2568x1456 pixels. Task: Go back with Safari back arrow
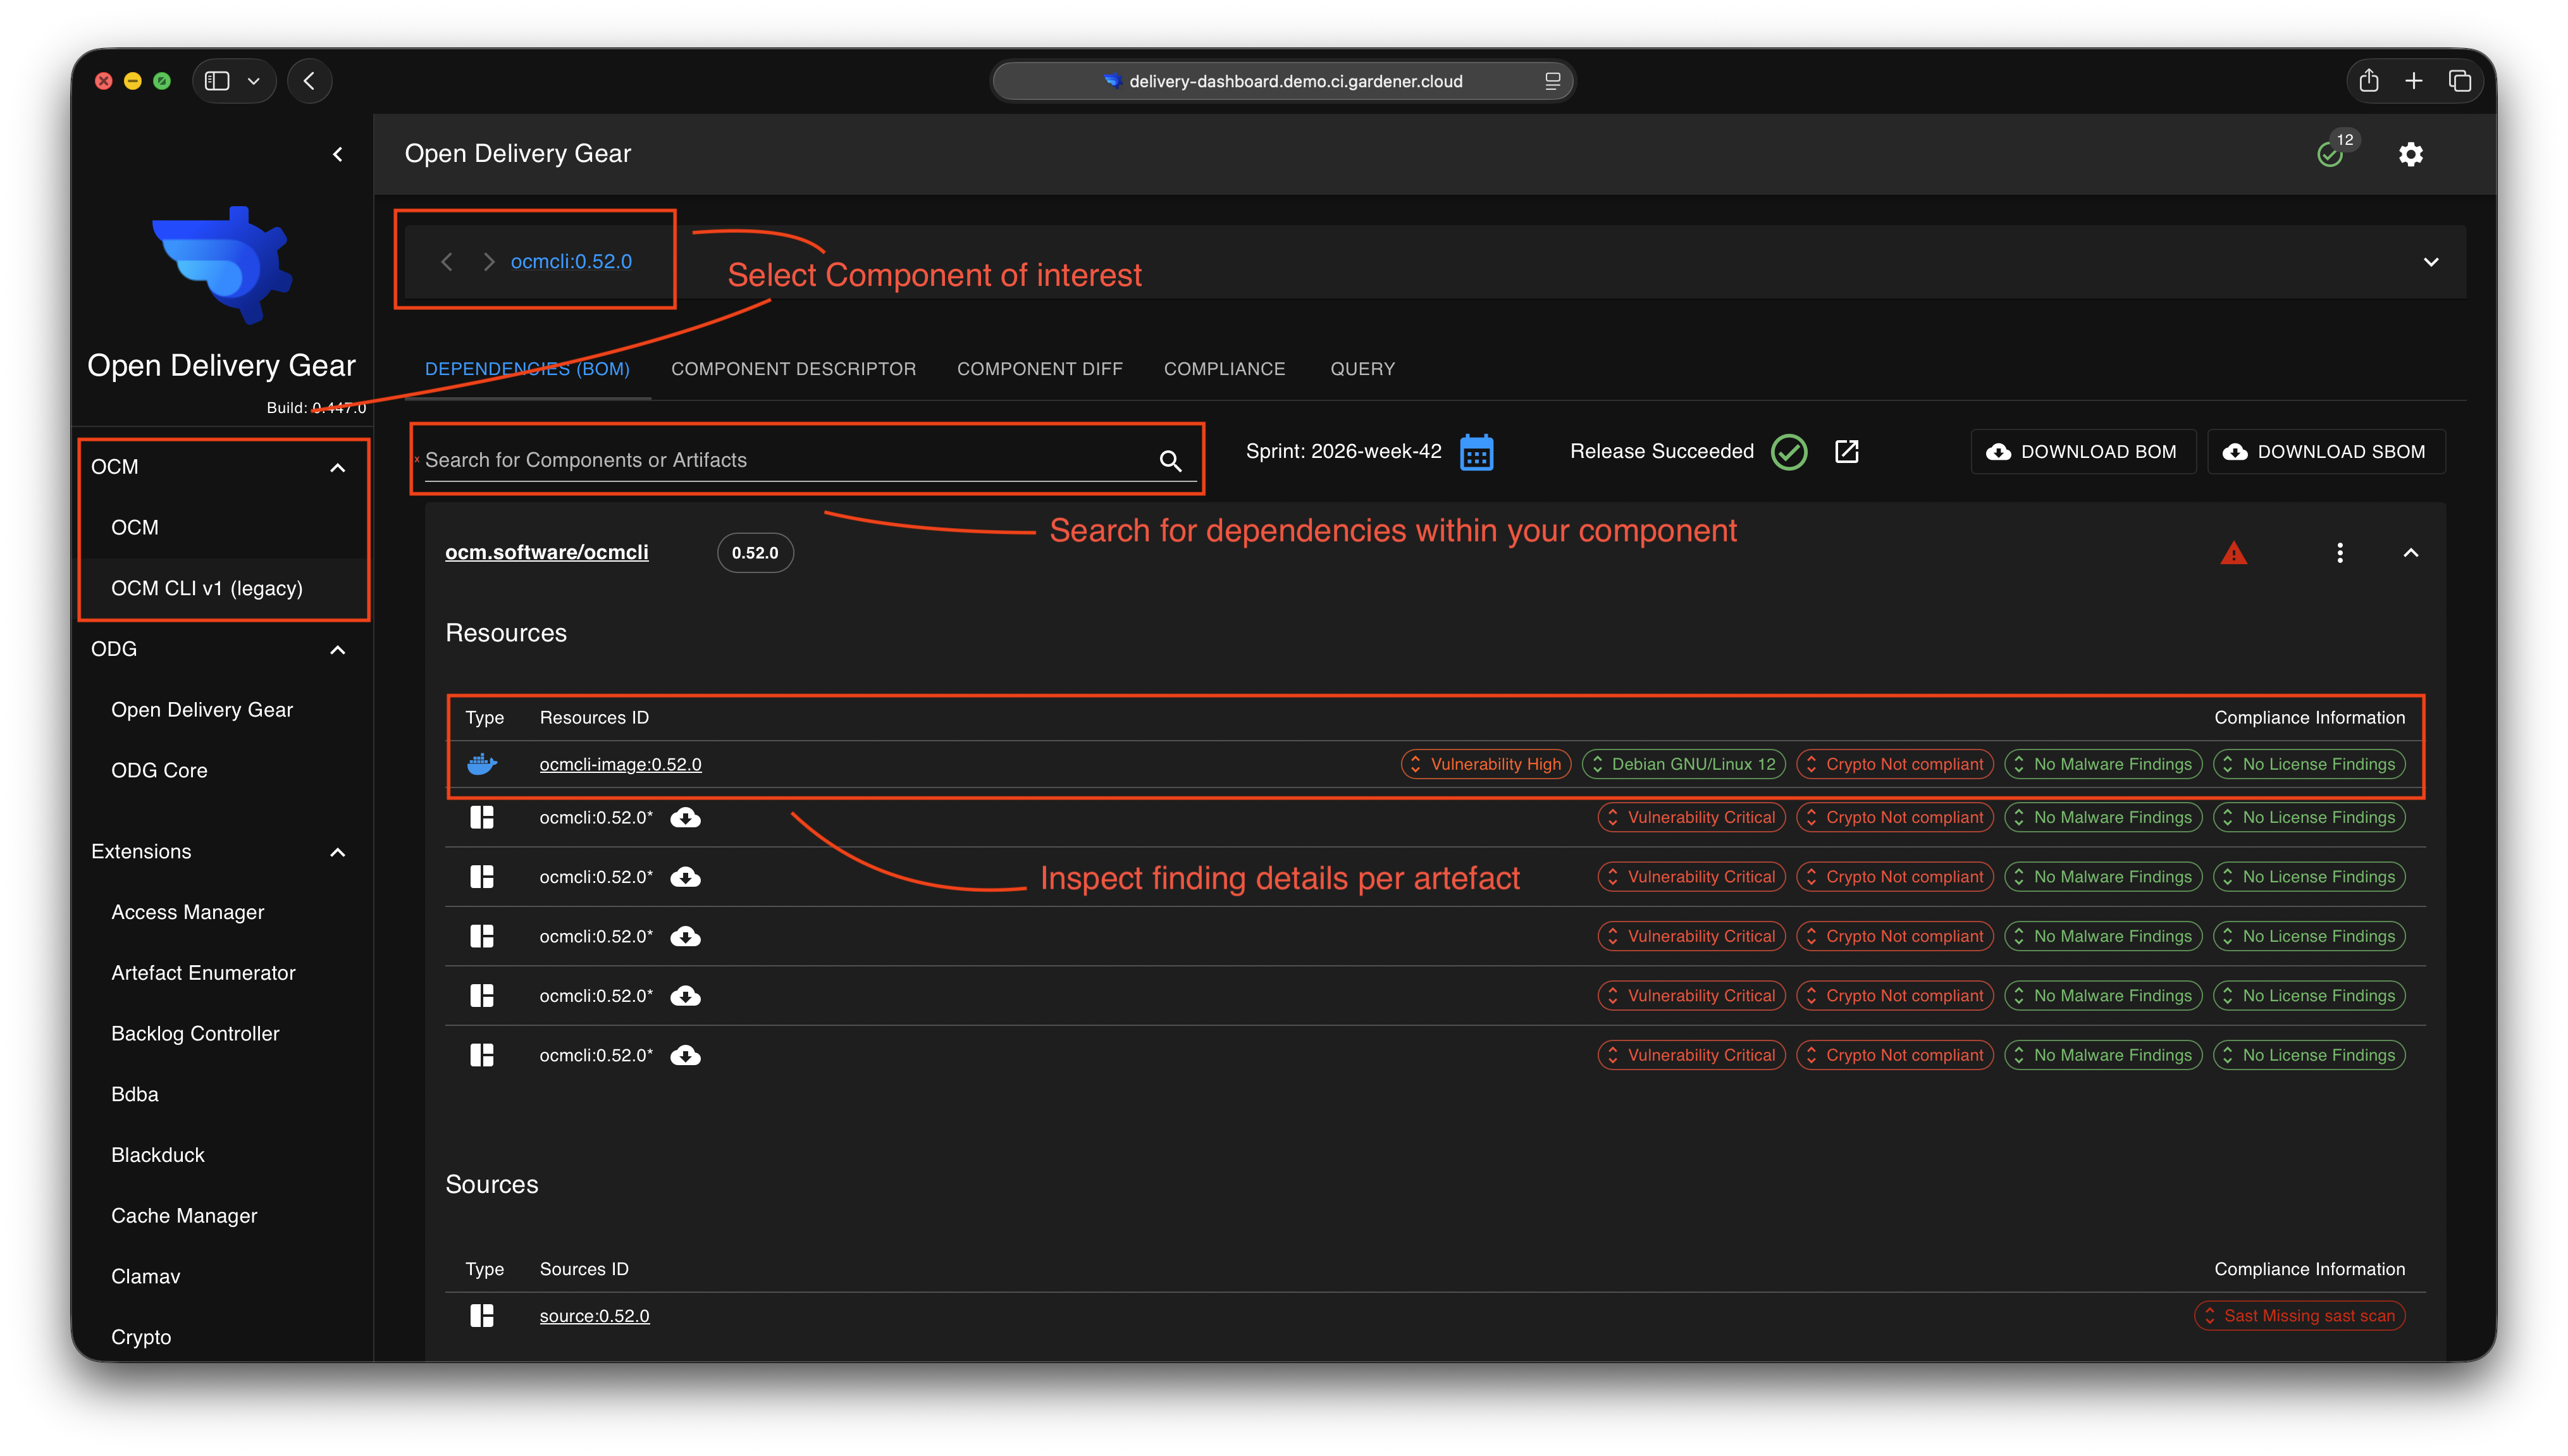click(309, 81)
